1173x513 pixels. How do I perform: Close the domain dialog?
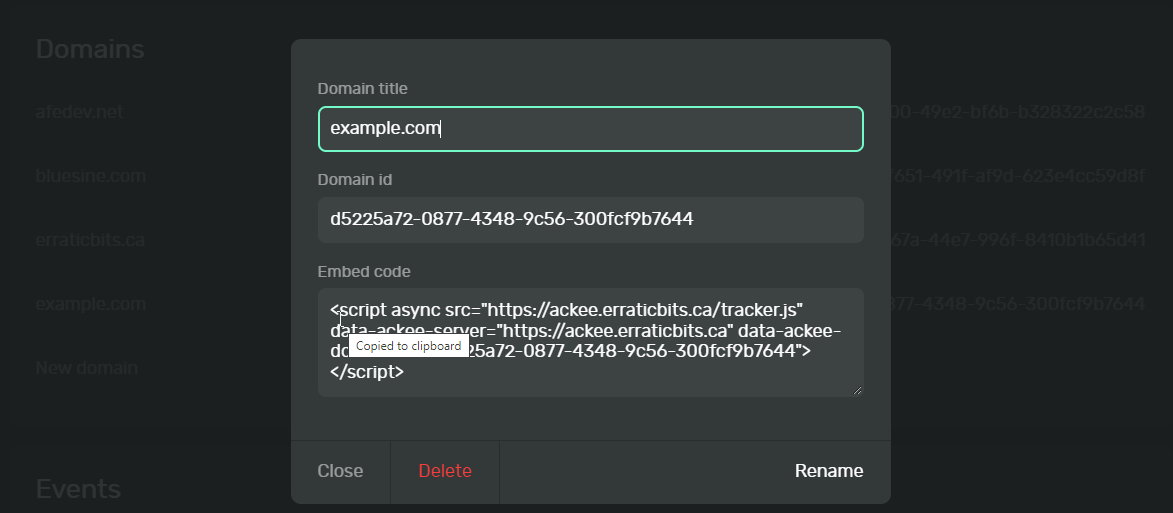pos(340,471)
